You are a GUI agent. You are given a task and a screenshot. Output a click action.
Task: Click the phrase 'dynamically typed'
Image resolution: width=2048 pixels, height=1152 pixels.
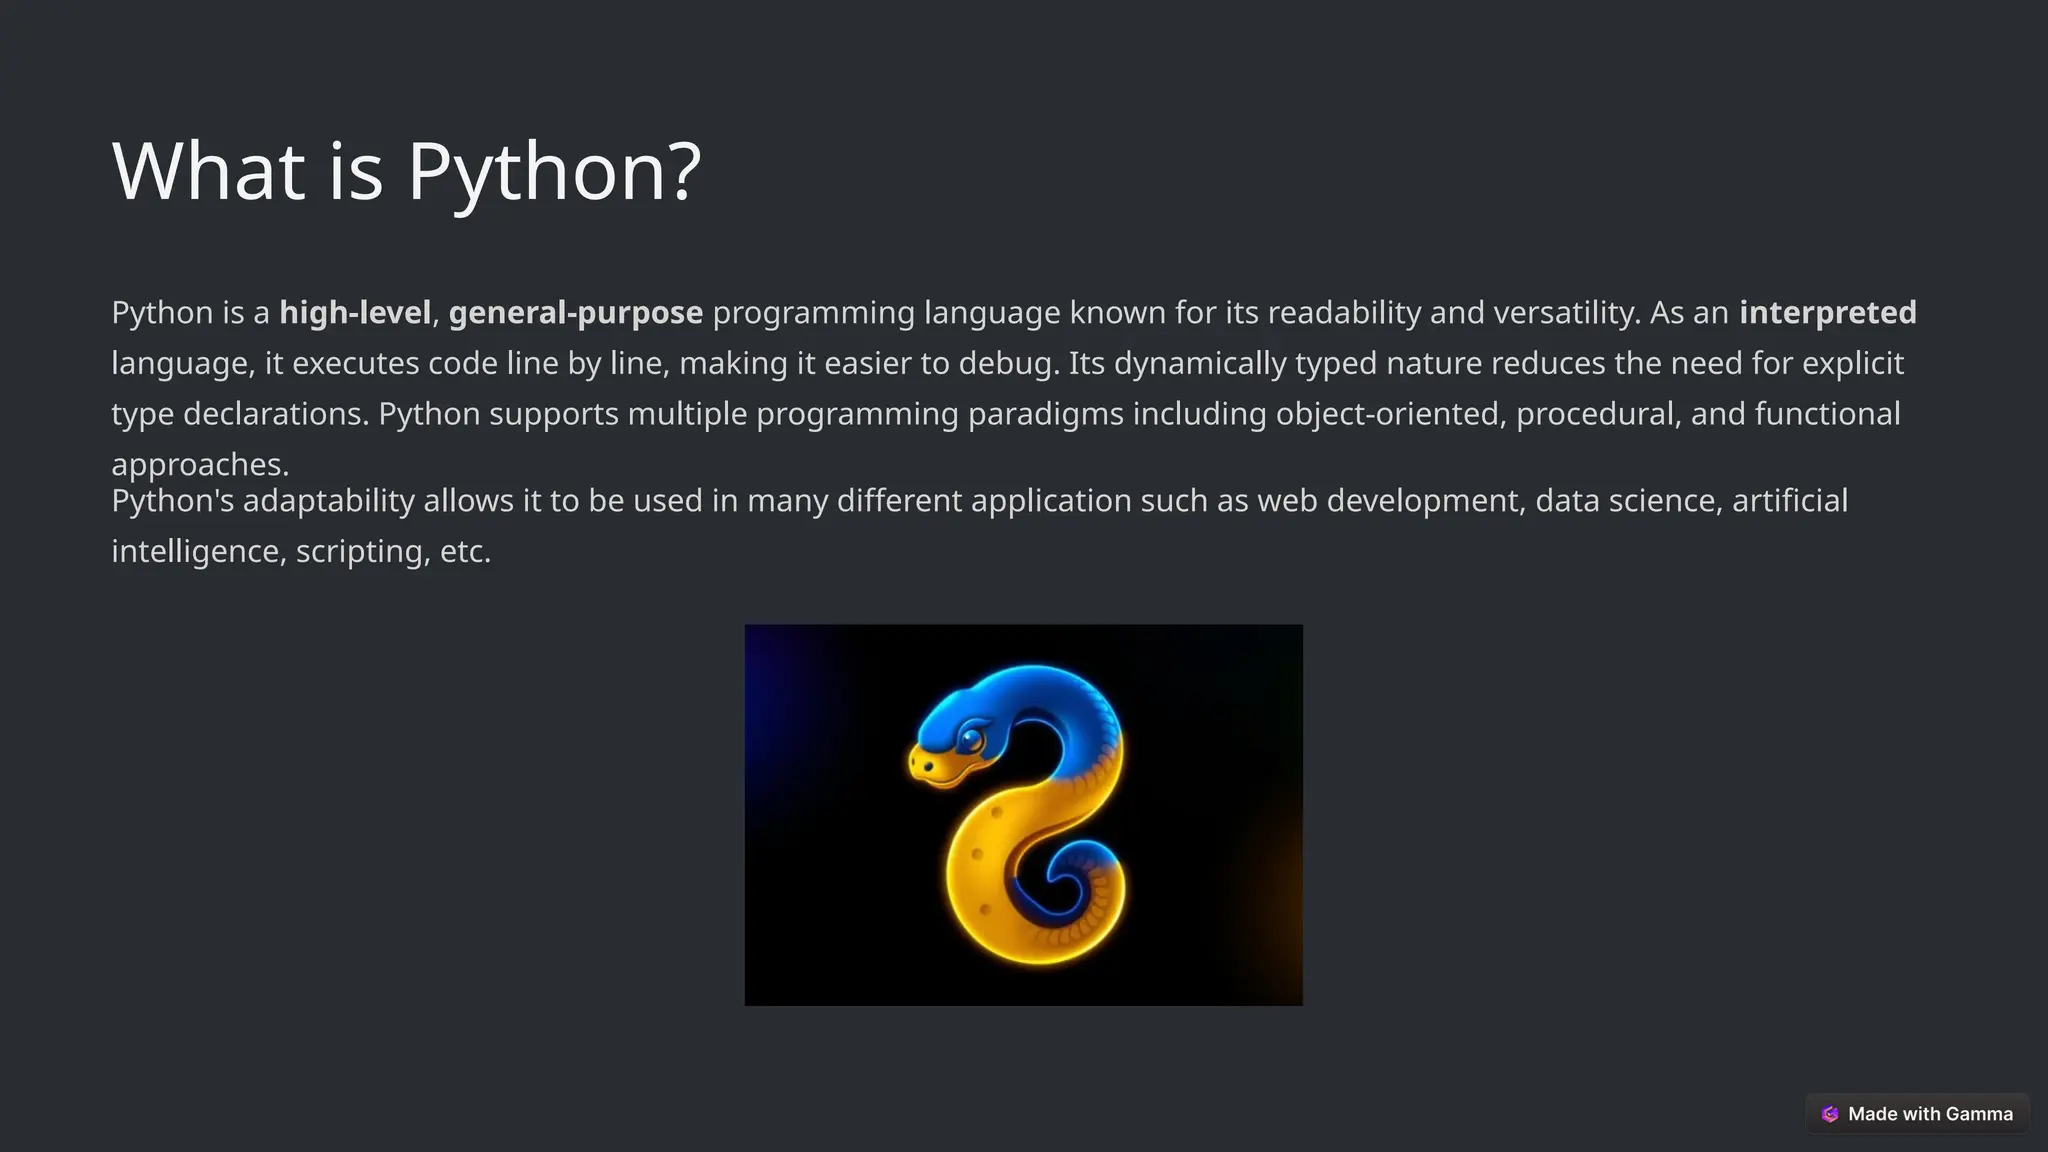tap(1245, 363)
